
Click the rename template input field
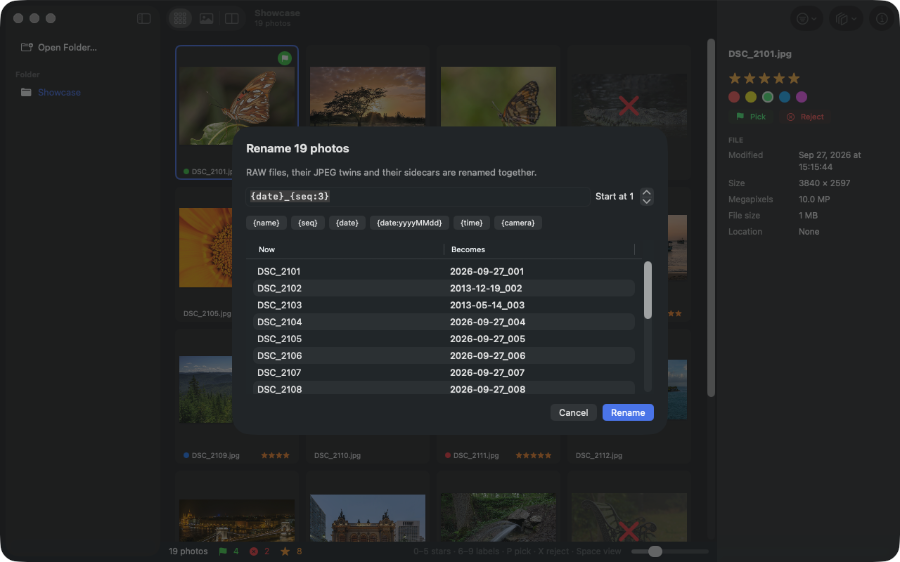pyautogui.click(x=418, y=196)
